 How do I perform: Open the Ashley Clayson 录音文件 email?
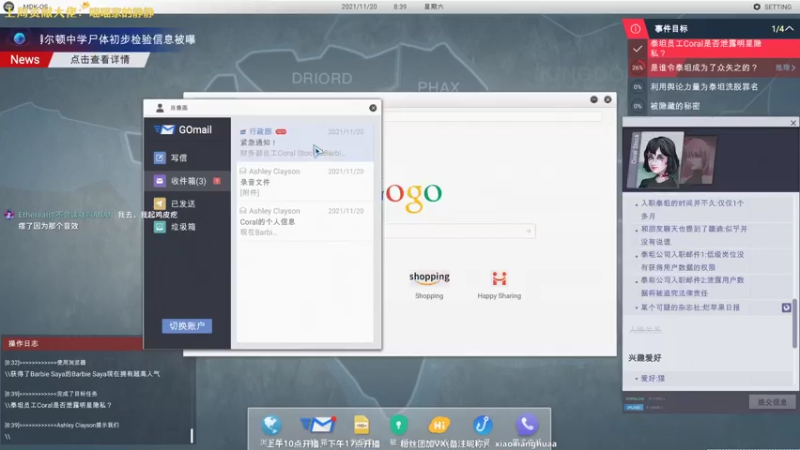[305, 182]
